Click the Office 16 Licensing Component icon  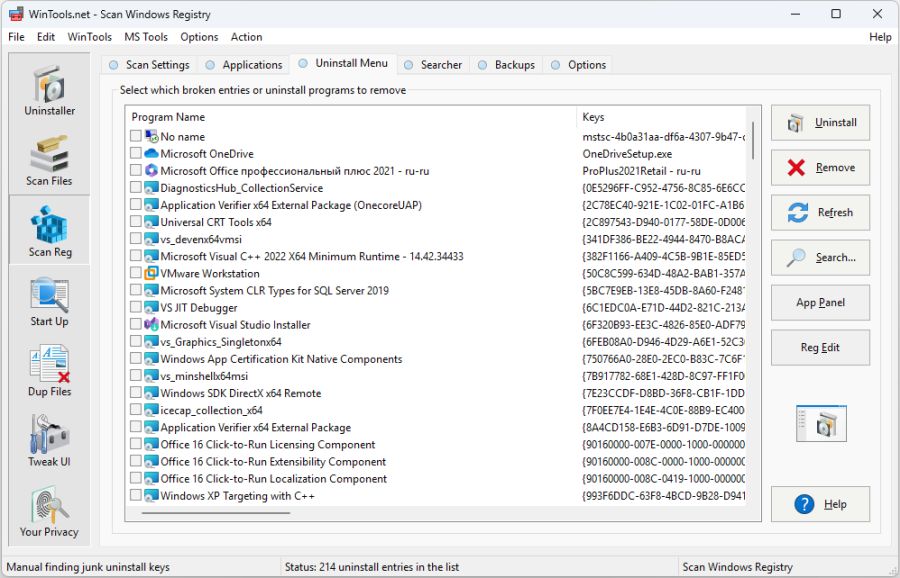pos(151,444)
